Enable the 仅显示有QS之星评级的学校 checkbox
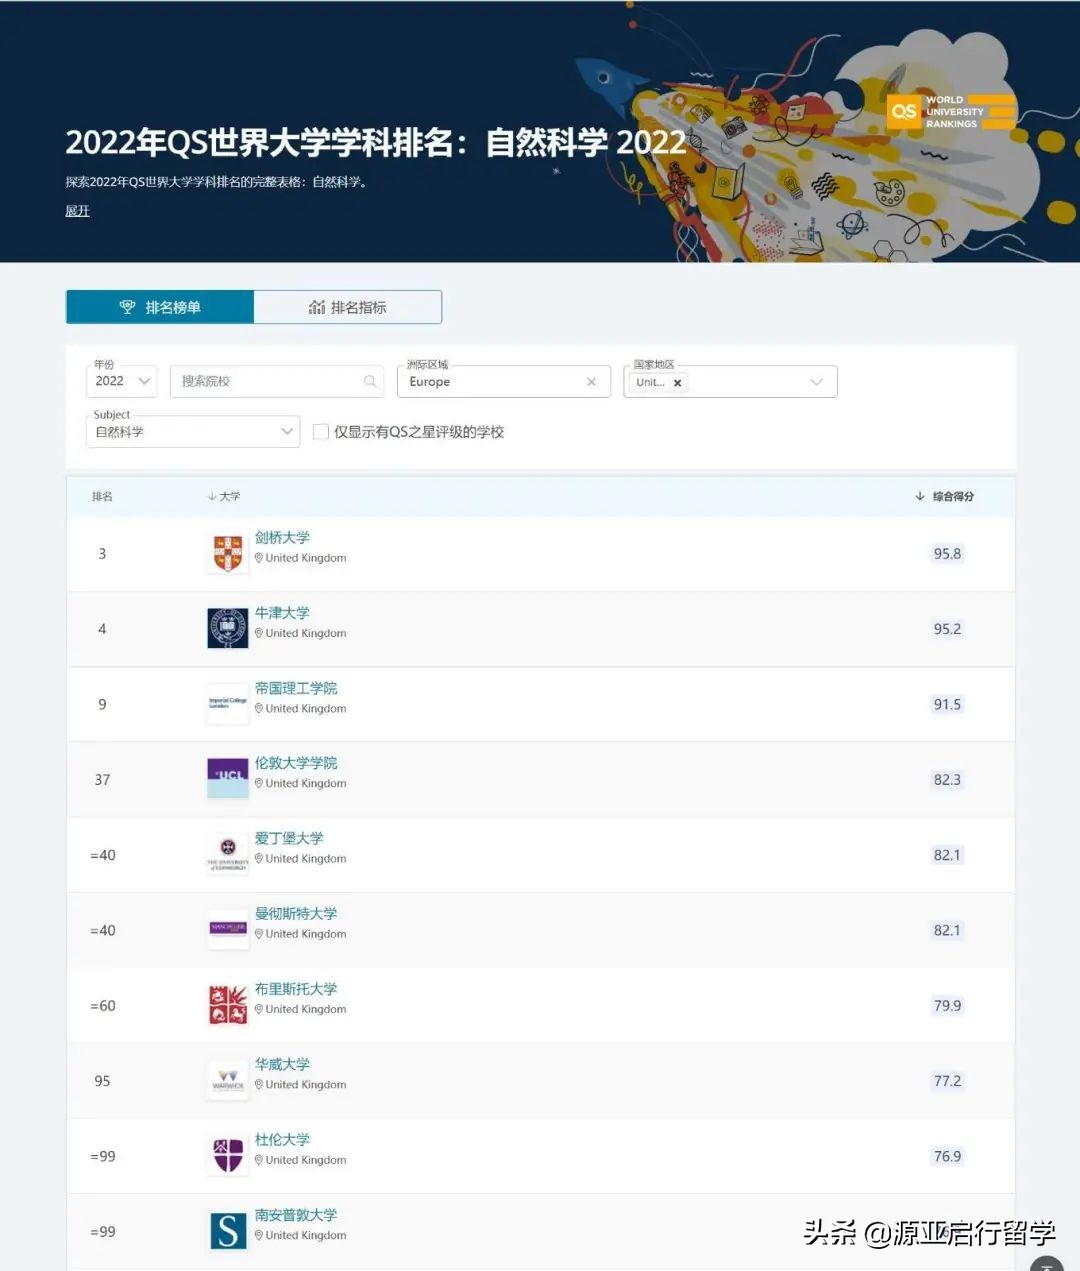This screenshot has height=1271, width=1080. click(321, 431)
